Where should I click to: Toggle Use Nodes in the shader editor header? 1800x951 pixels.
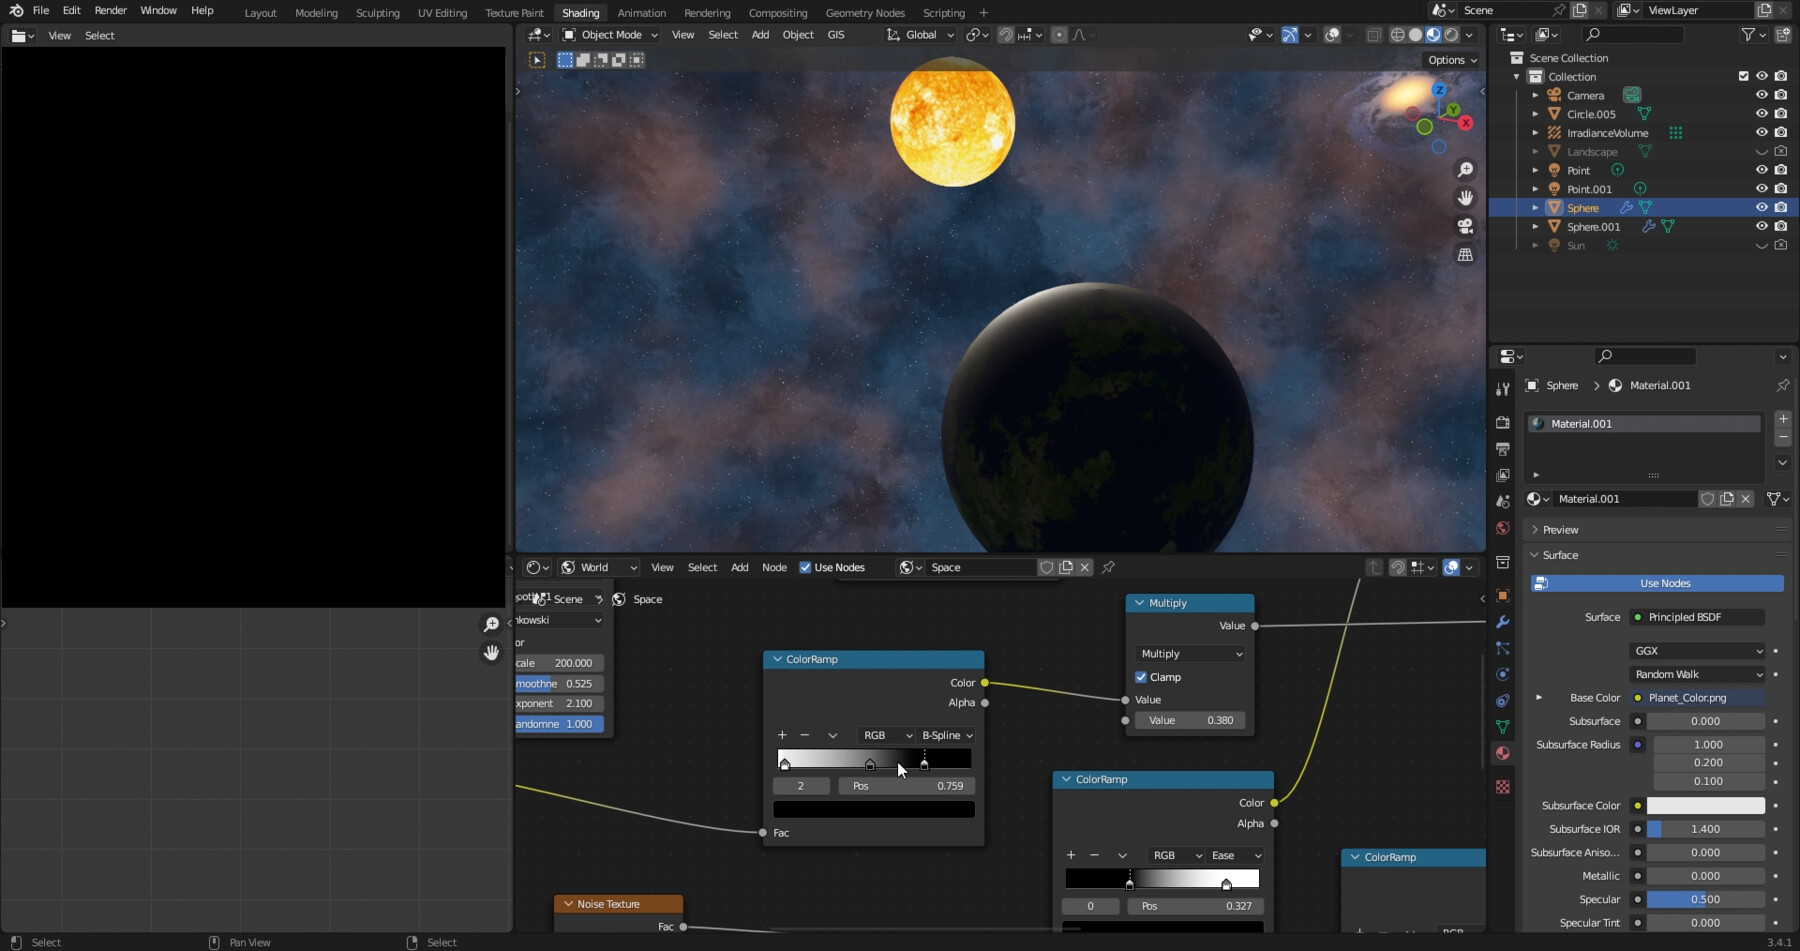point(806,567)
